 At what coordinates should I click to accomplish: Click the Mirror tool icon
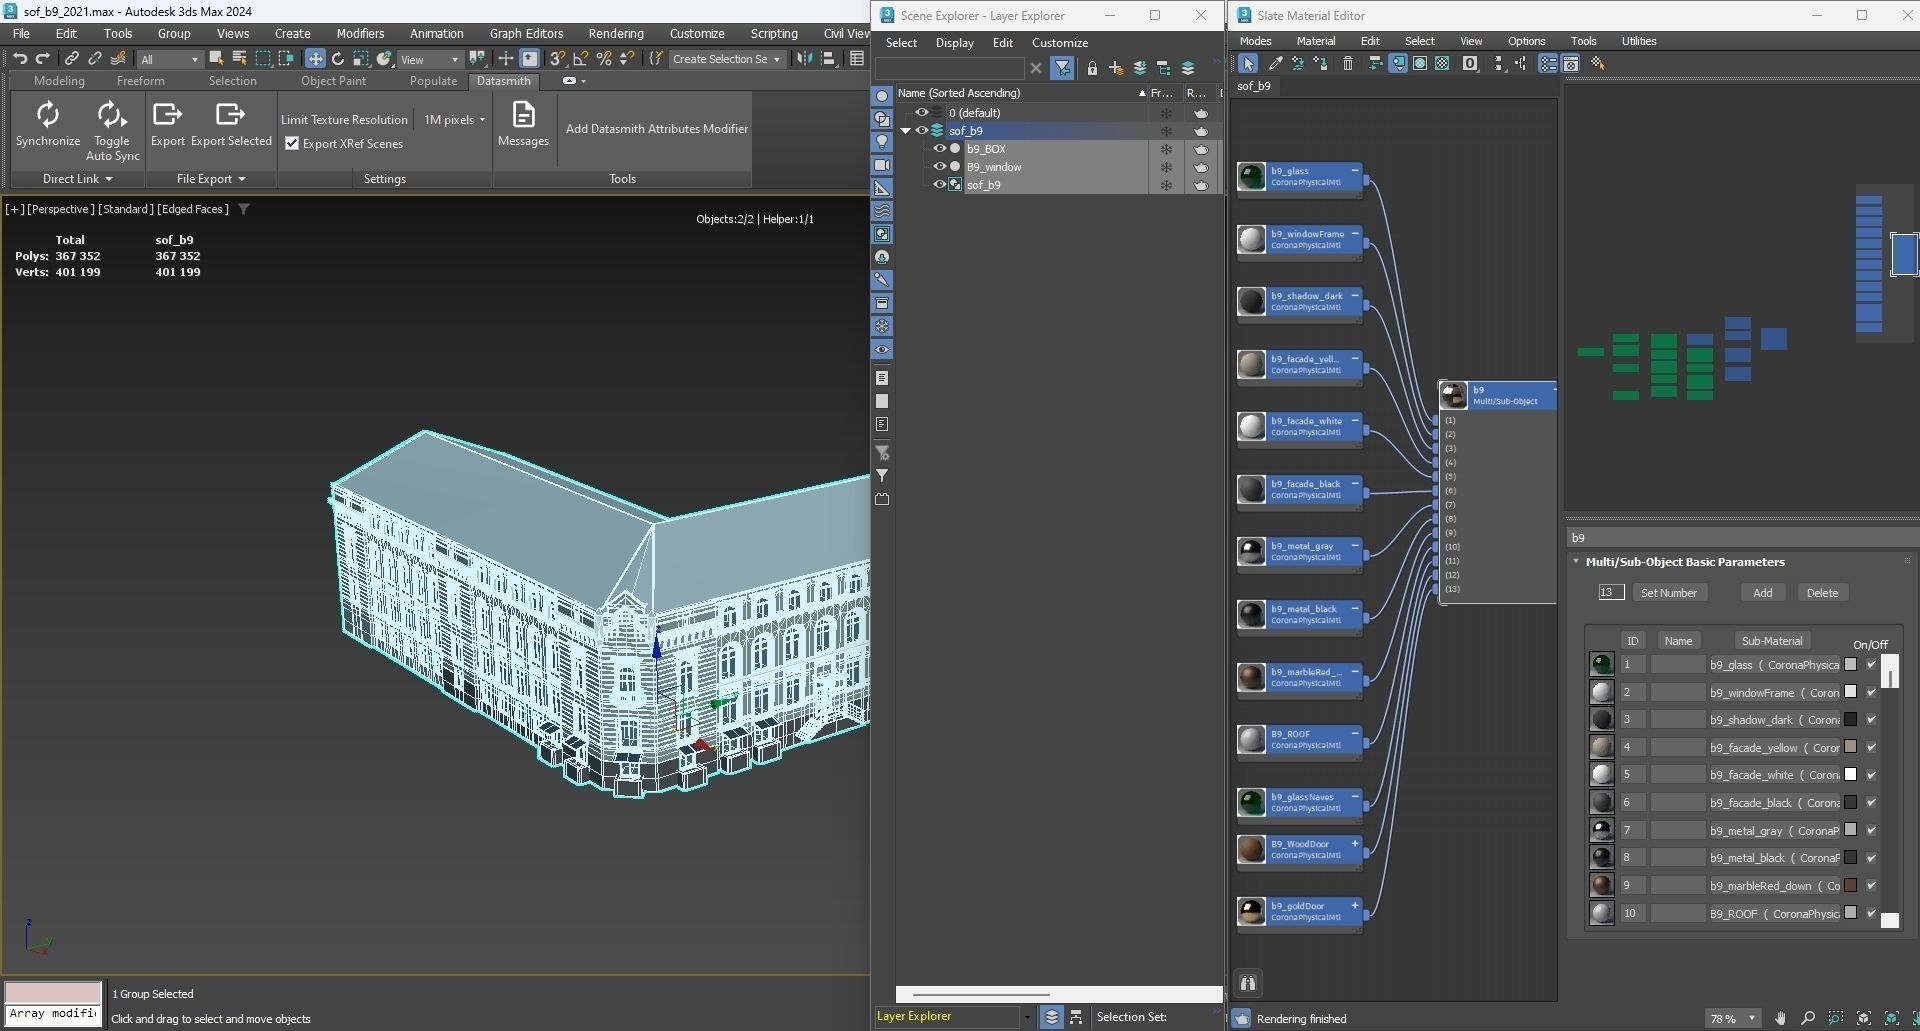click(804, 59)
